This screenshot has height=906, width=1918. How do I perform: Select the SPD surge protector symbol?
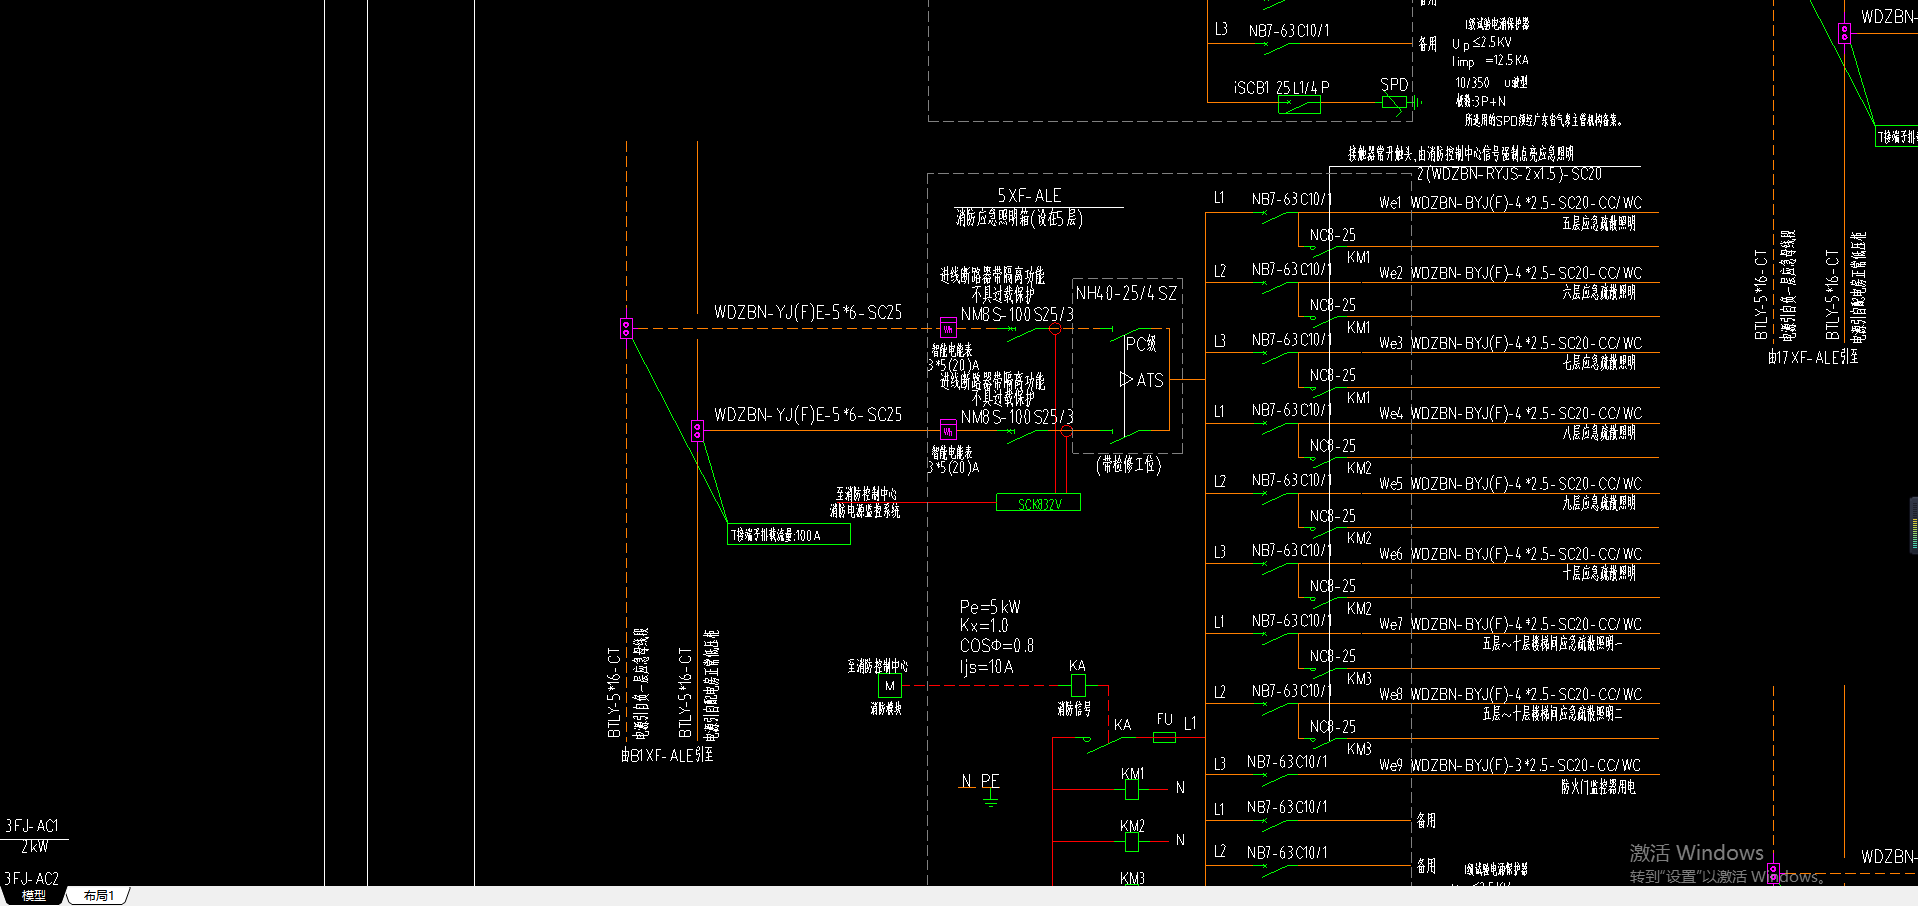(x=1394, y=101)
